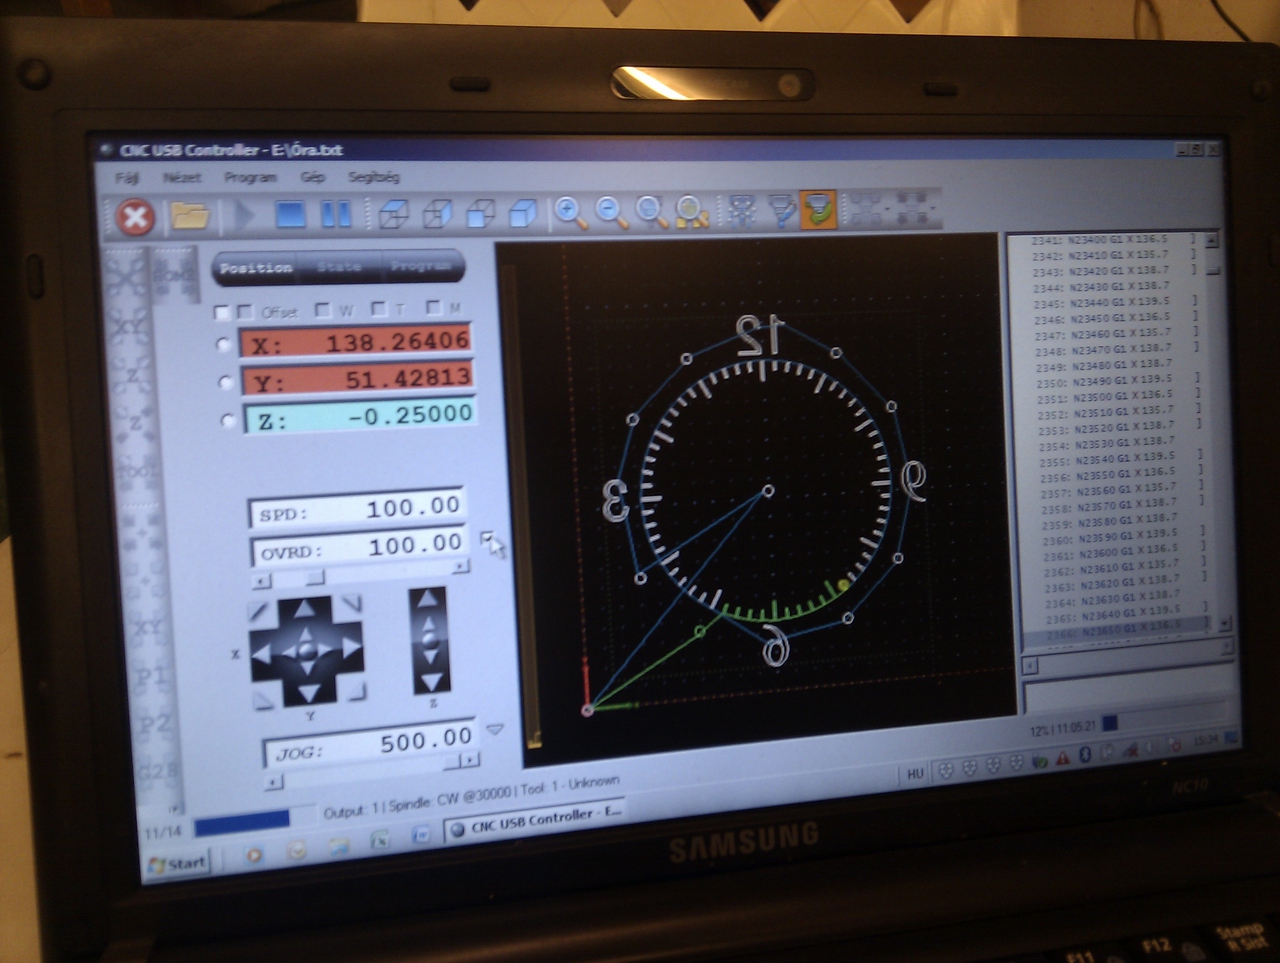Click the up arrow of G-code scrollbar
Viewport: 1280px width, 963px height.
(1211, 241)
